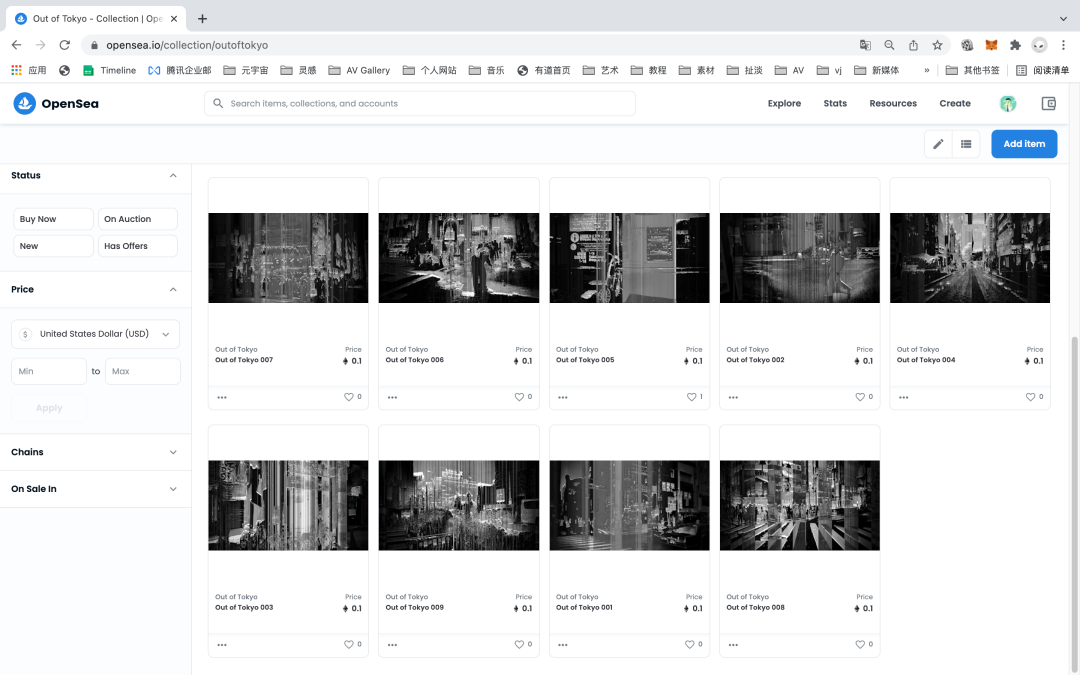Focus the Min price input field

(49, 371)
